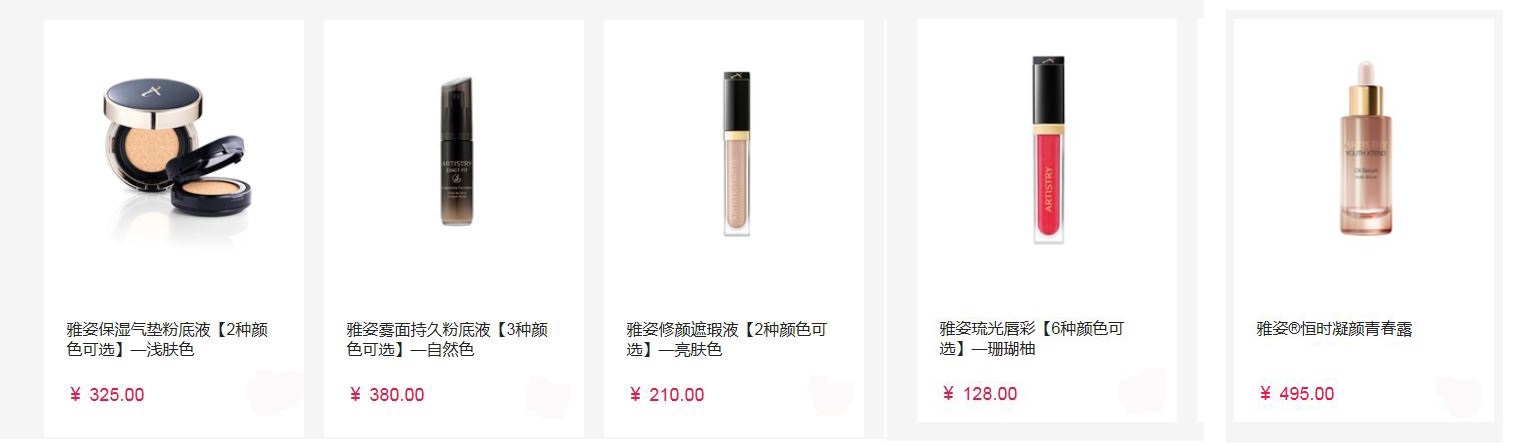This screenshot has width=1518, height=446.
Task: Click the ¥ 325.00 price label
Action: click(x=106, y=395)
